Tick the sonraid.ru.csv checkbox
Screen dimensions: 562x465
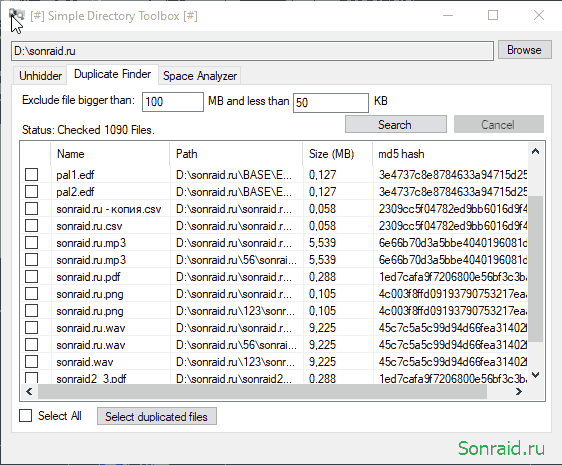(32, 226)
